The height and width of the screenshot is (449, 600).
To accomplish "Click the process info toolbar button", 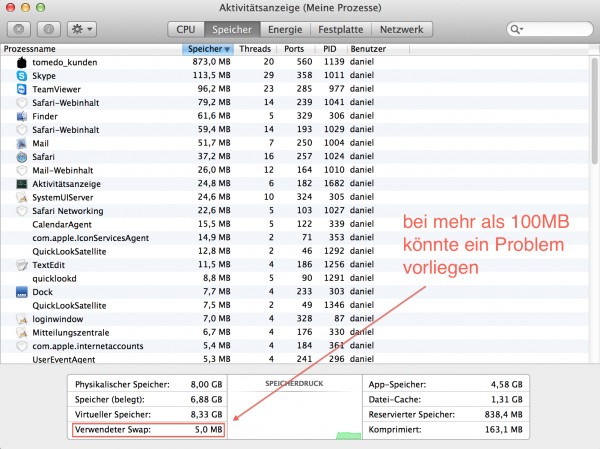I will click(x=49, y=29).
